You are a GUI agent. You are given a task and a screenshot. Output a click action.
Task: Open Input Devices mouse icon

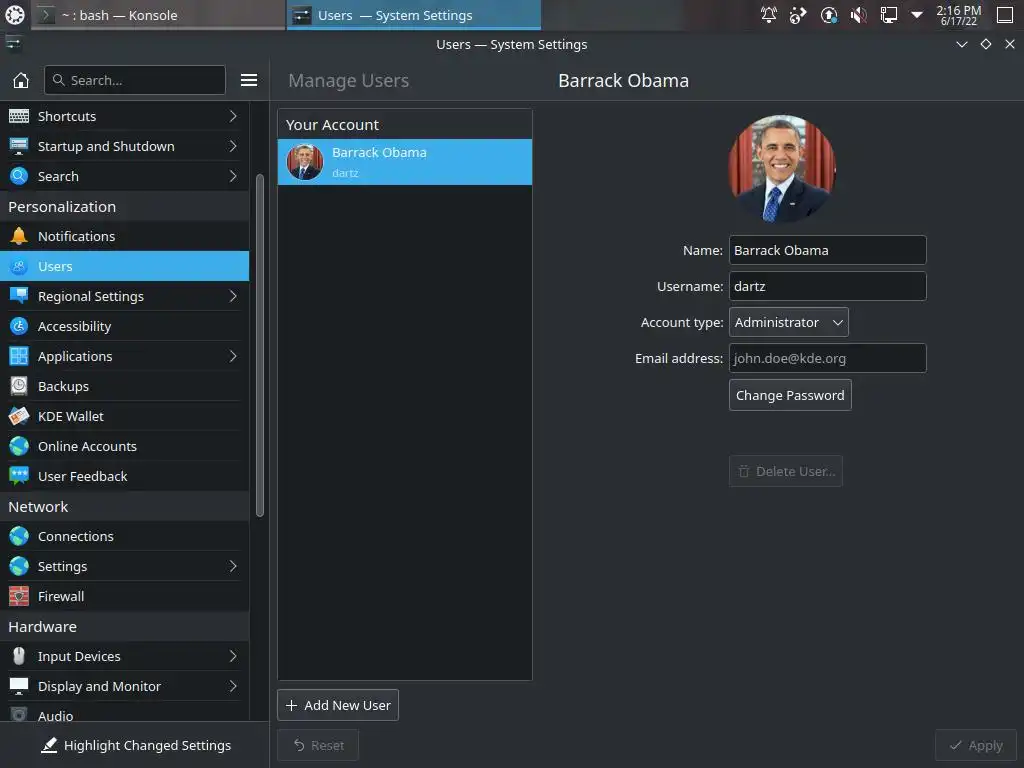(19, 656)
